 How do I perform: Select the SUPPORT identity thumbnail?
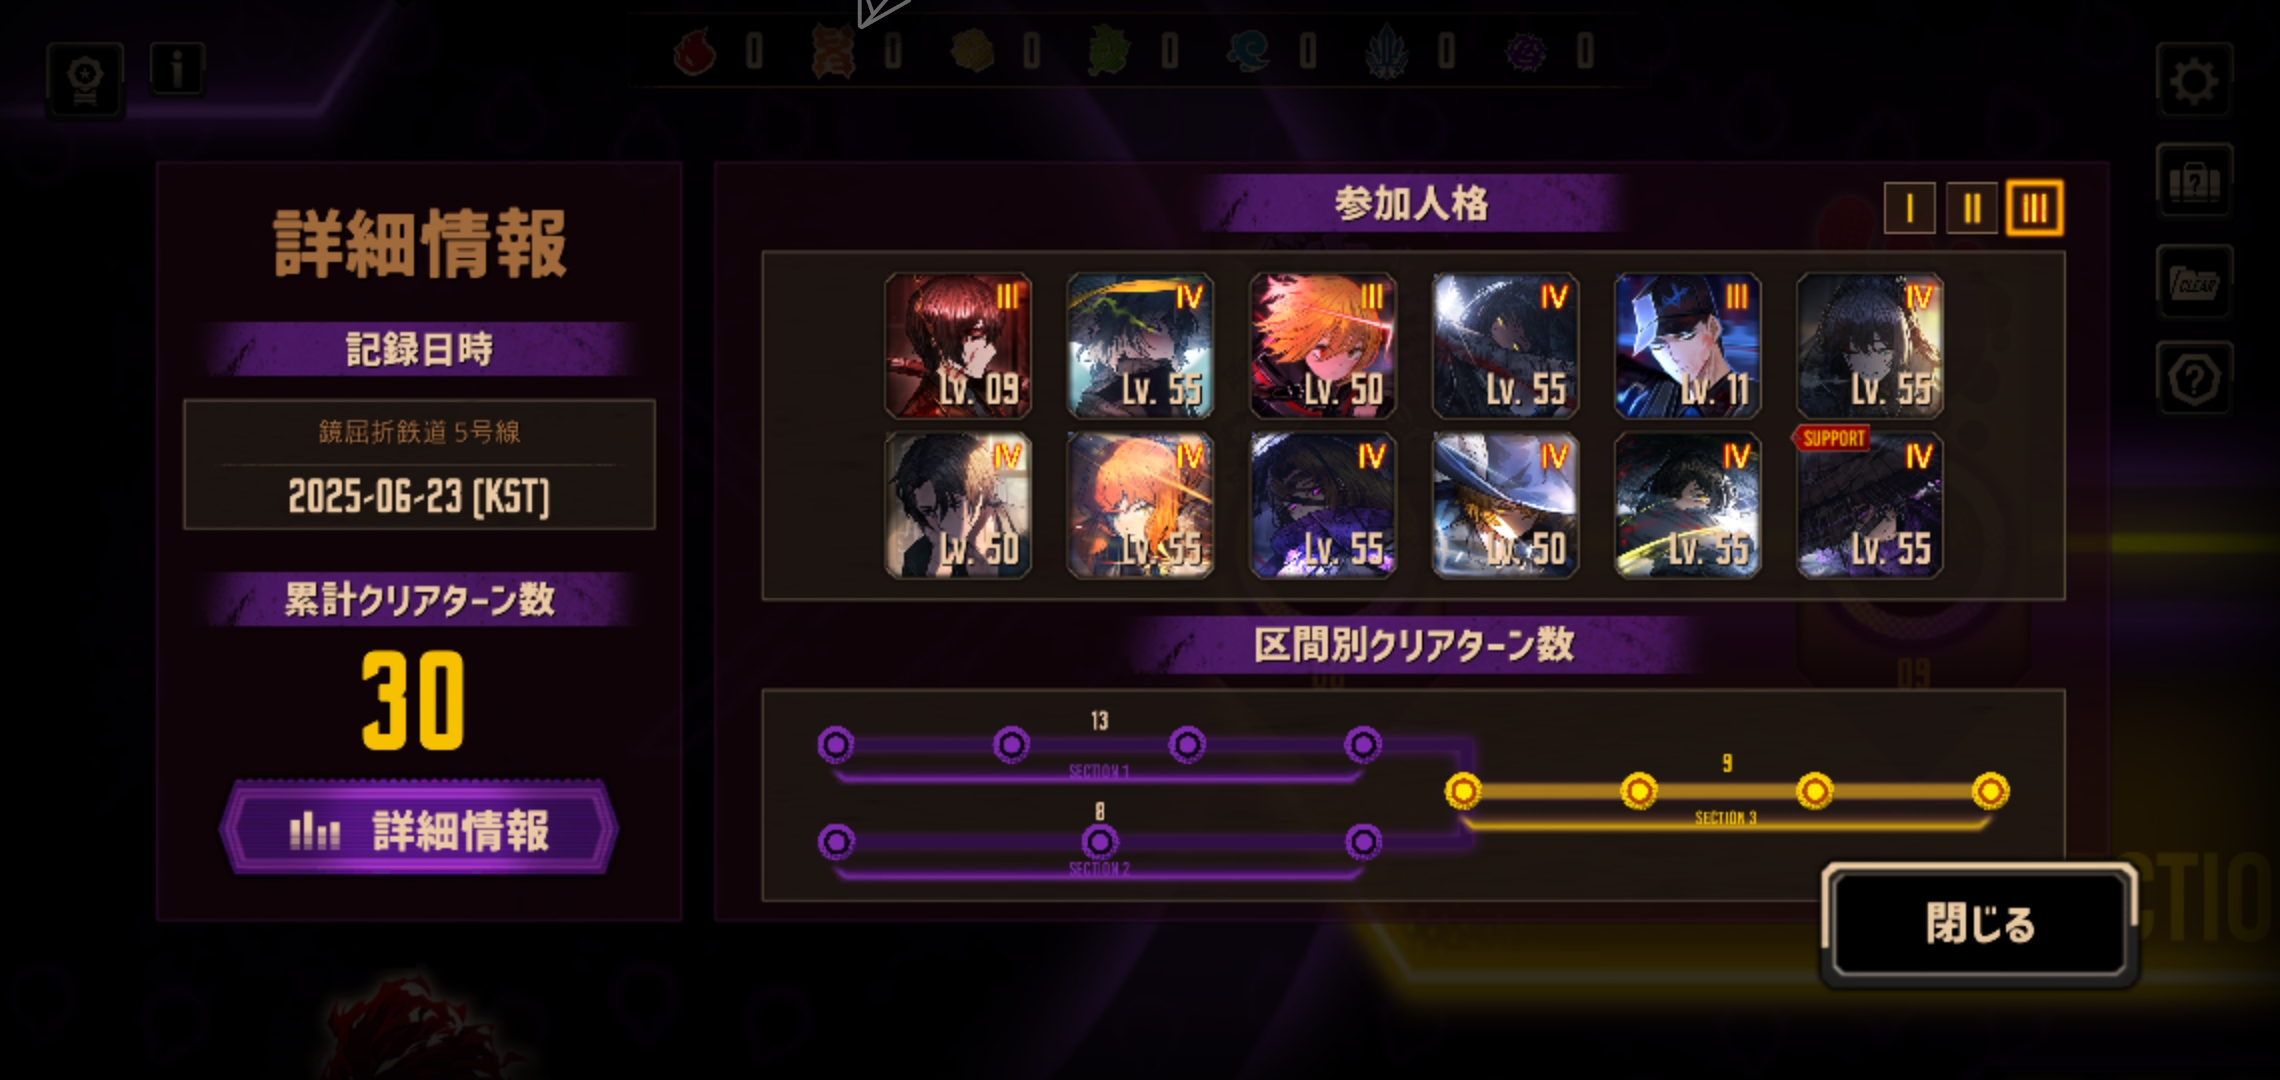pos(1869,505)
